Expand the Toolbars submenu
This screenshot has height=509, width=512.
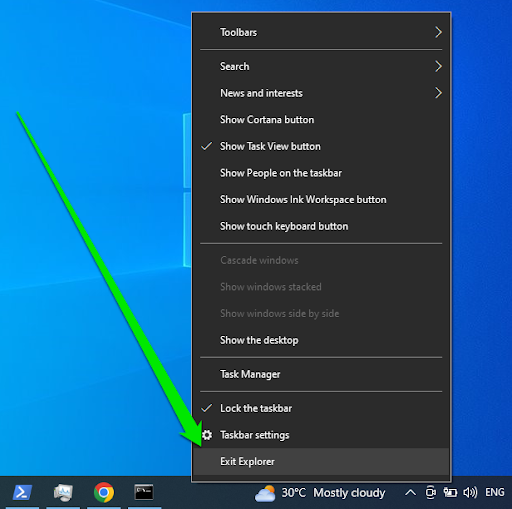point(321,32)
